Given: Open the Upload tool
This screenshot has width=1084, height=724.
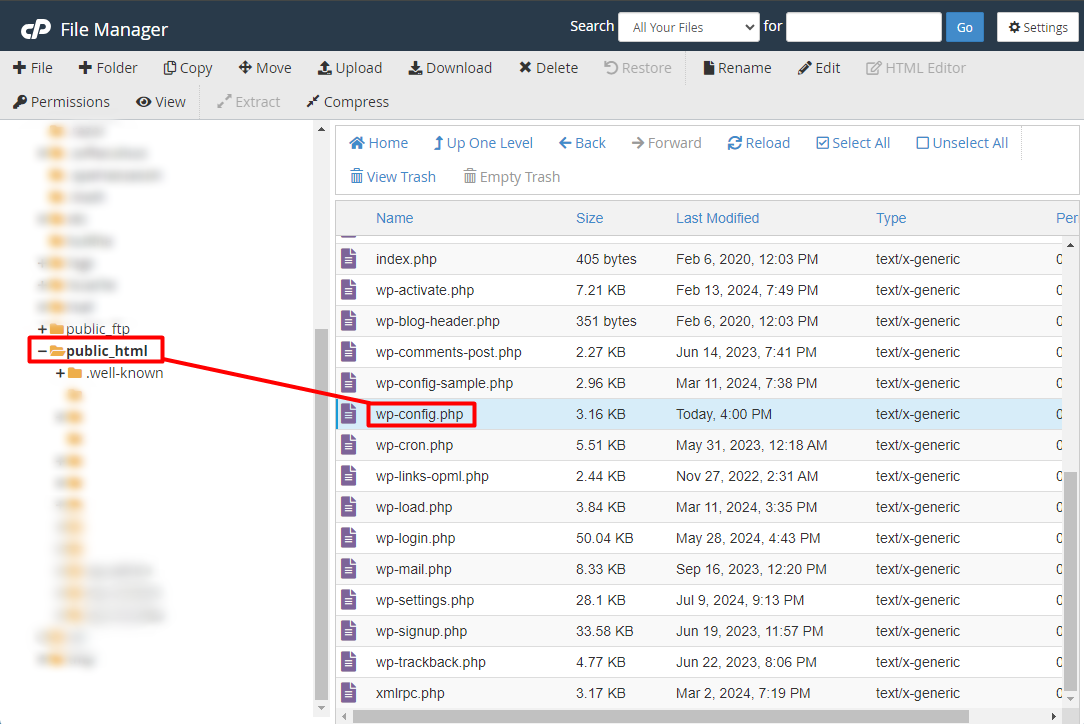Looking at the screenshot, I should (x=350, y=68).
